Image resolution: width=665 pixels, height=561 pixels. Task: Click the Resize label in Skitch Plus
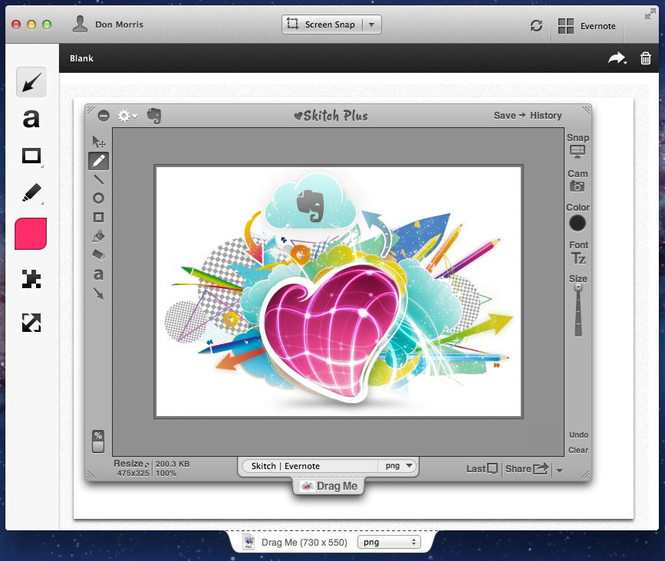click(x=131, y=463)
